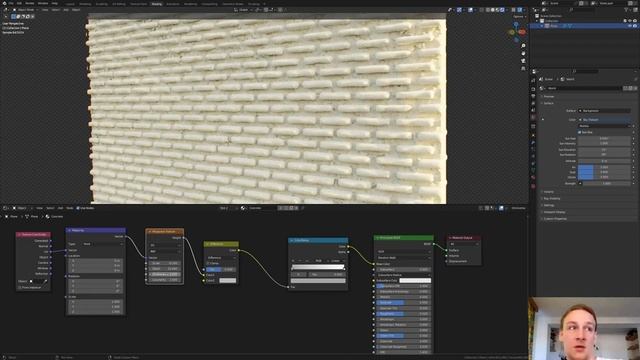Expand the Viewport Display panel
The image size is (640, 360).
(554, 212)
